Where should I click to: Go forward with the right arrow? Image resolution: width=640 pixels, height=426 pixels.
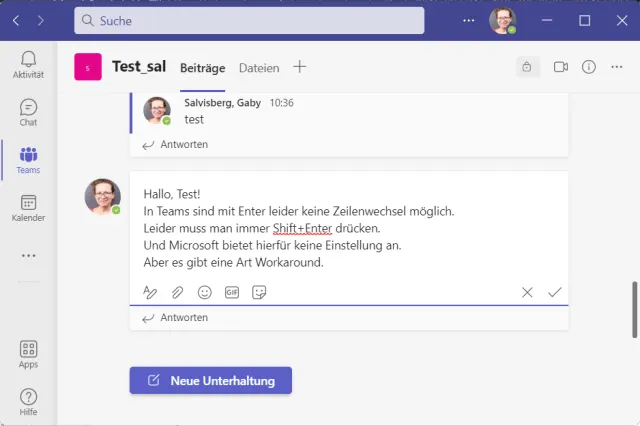click(x=40, y=20)
